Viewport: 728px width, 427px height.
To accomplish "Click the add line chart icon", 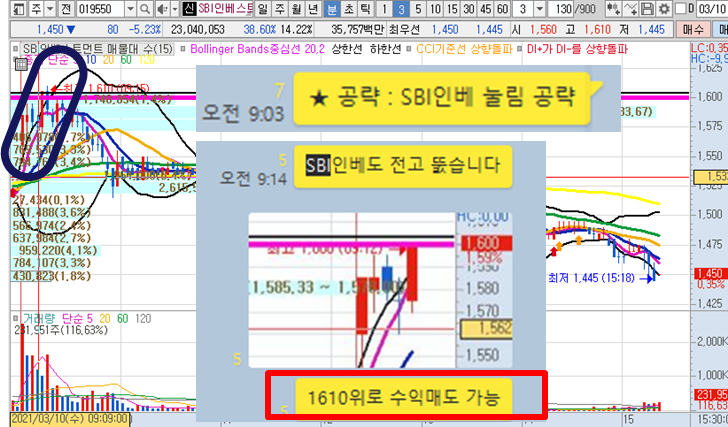I will click(630, 8).
